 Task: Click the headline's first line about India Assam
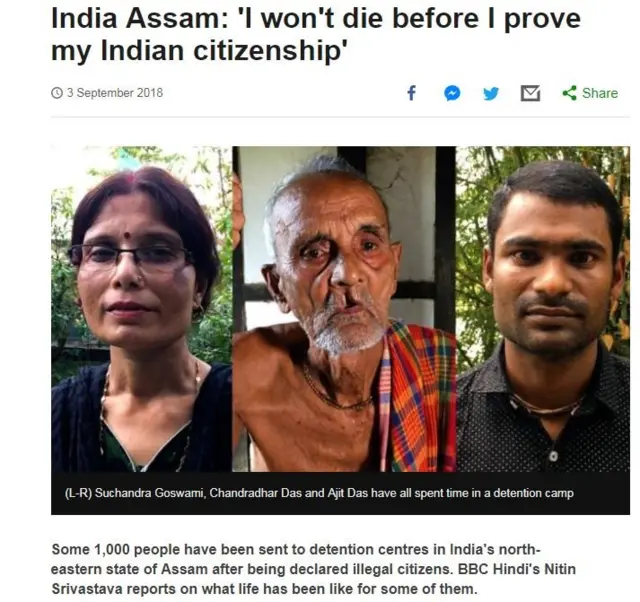tap(316, 18)
